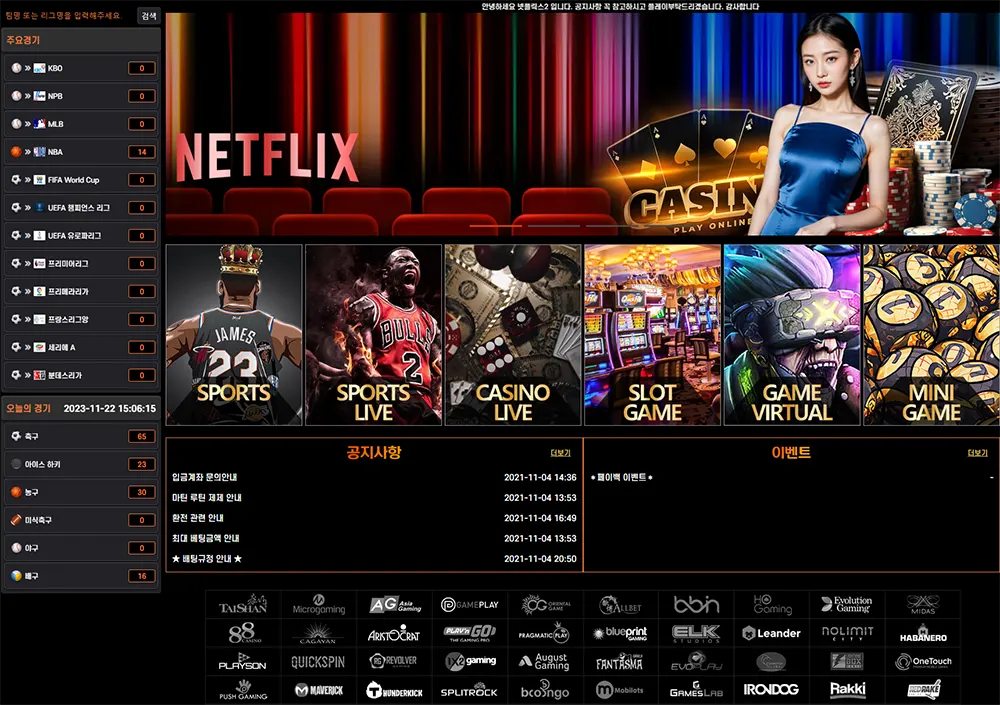This screenshot has height=705, width=1000.
Task: Click 더보기 in the 공지사항 panel
Action: [560, 453]
